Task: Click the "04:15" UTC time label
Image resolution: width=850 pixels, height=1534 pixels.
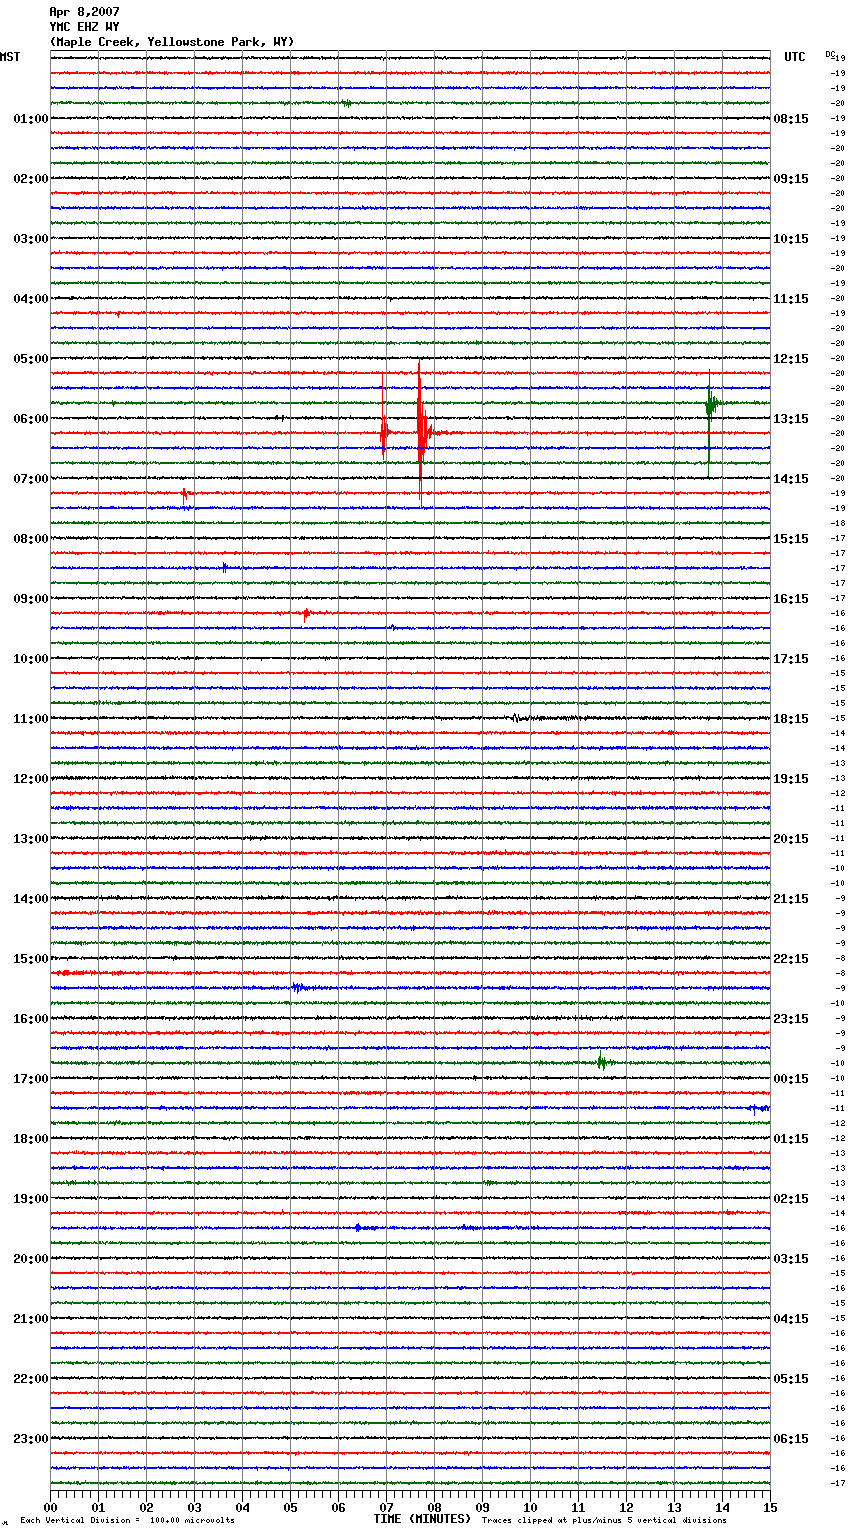Action: coord(791,1319)
